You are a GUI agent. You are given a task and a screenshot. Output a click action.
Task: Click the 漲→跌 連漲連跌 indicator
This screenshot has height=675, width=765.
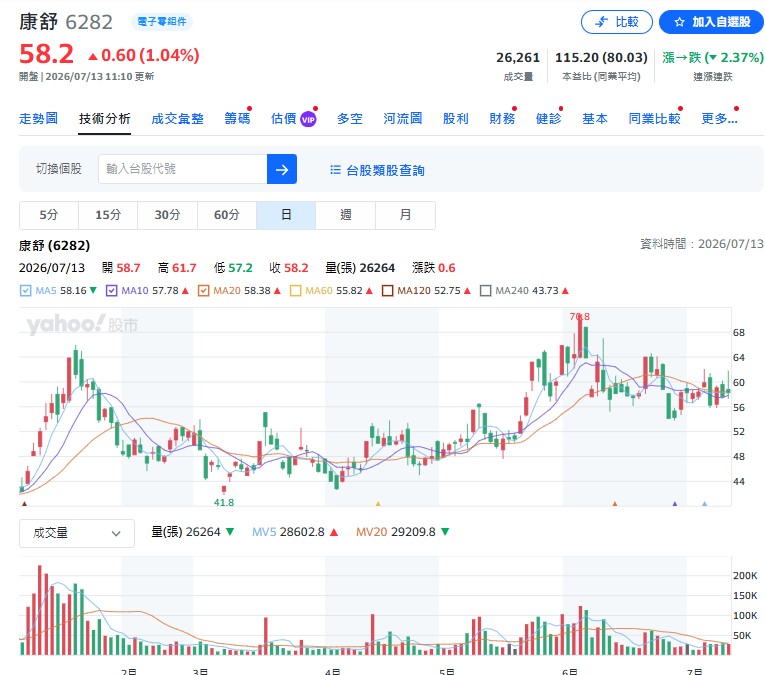pos(713,65)
